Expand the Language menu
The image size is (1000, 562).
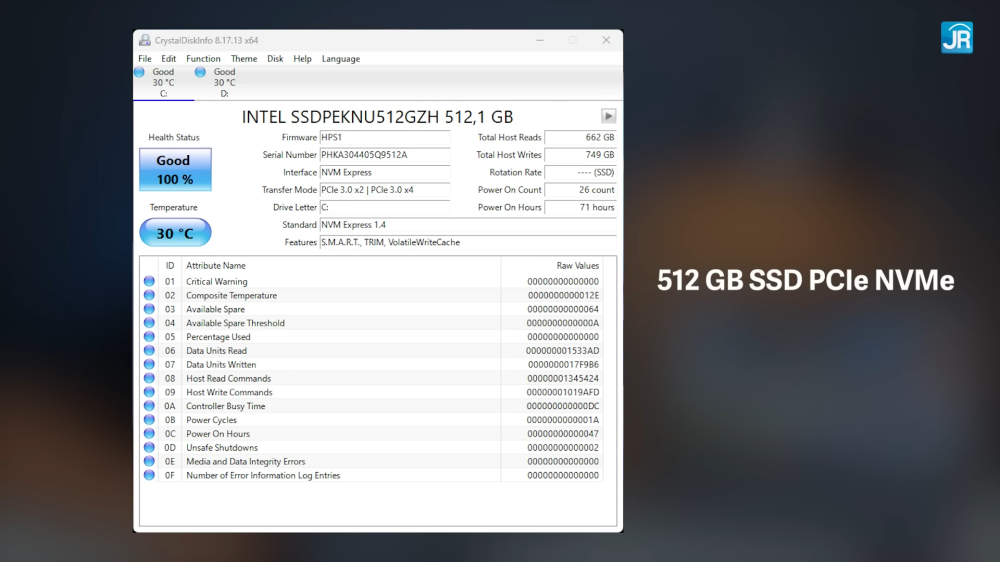click(340, 59)
